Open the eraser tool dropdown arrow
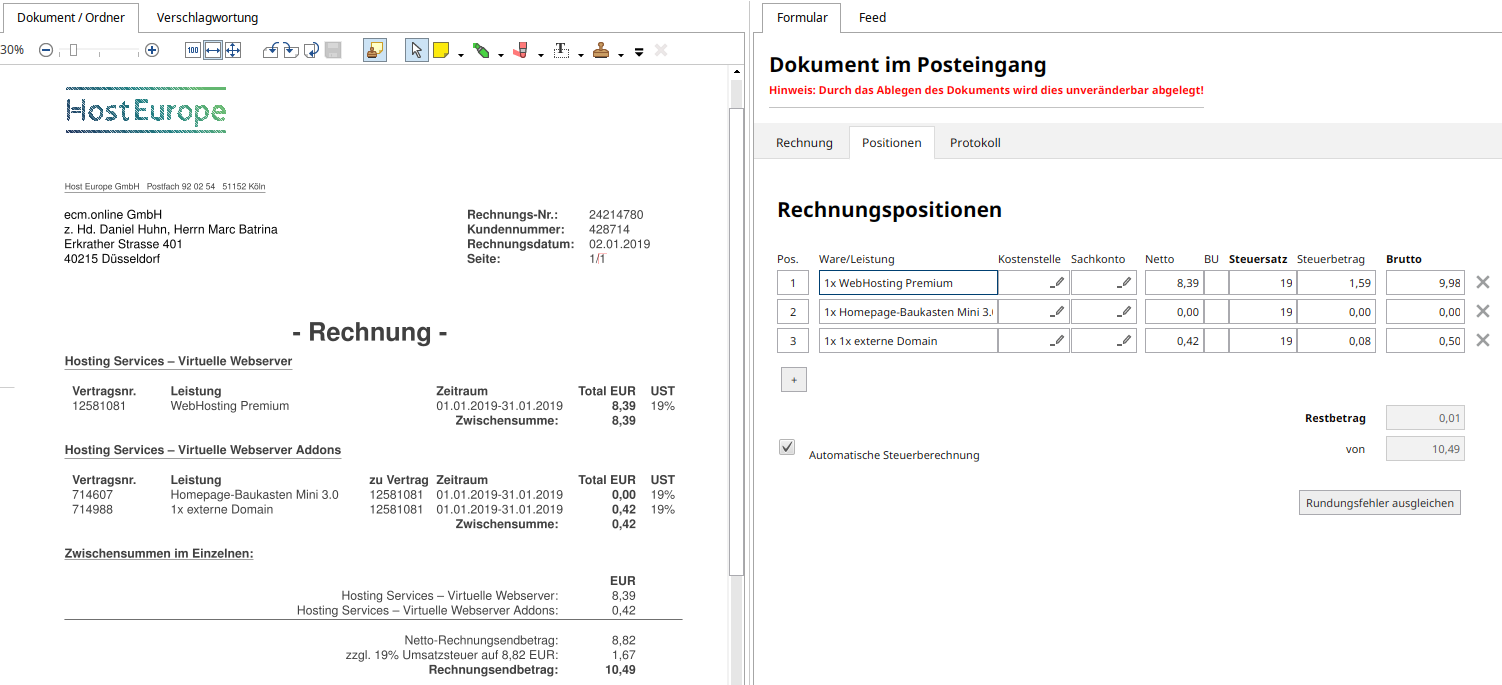This screenshot has width=1502, height=685. [x=541, y=54]
